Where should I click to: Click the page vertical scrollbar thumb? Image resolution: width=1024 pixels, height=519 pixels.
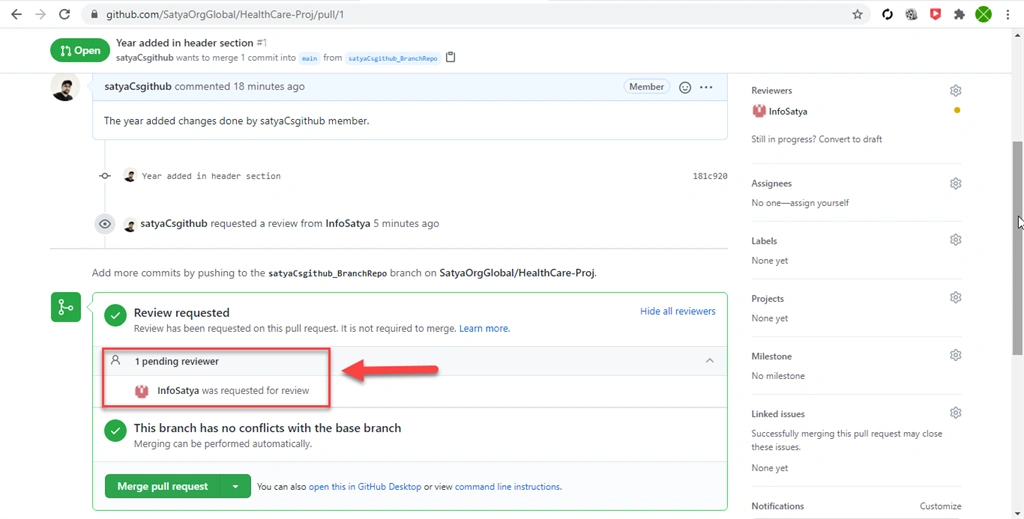click(x=1017, y=248)
